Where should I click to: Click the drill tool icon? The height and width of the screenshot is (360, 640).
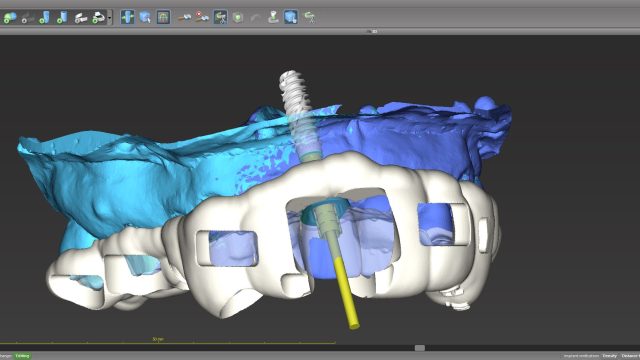[184, 17]
